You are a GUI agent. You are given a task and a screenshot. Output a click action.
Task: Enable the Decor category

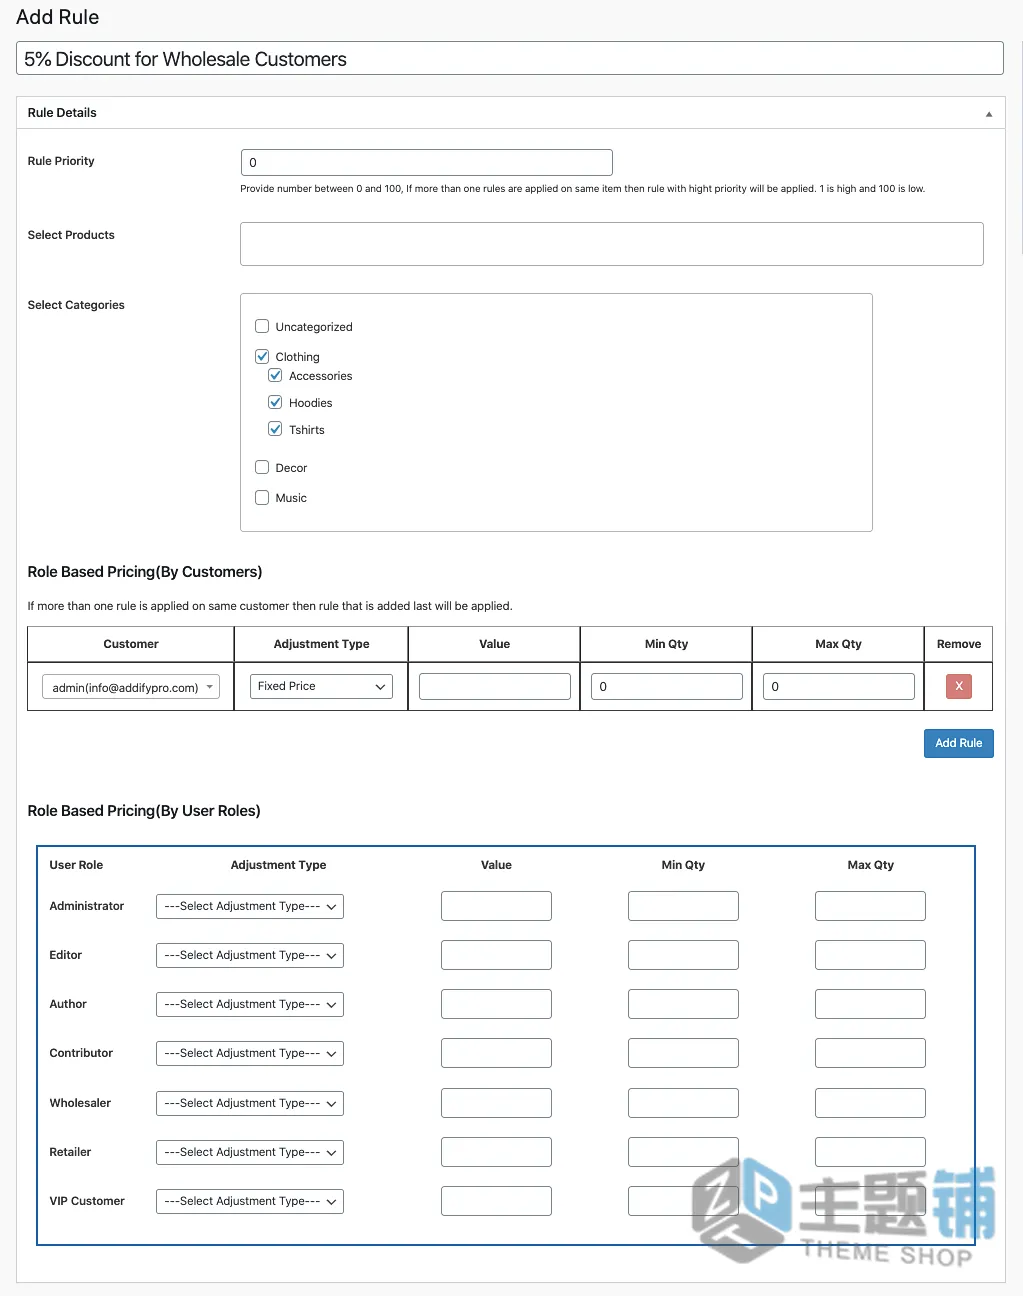click(x=262, y=467)
